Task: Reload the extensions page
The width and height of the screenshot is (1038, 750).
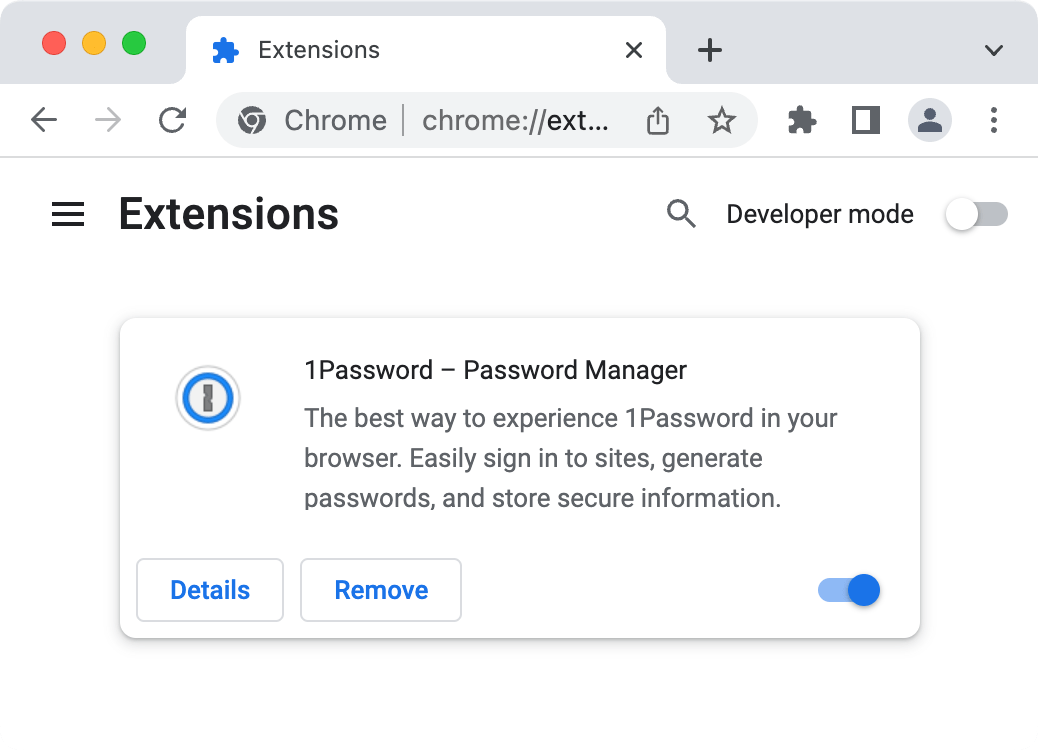Action: [x=173, y=120]
